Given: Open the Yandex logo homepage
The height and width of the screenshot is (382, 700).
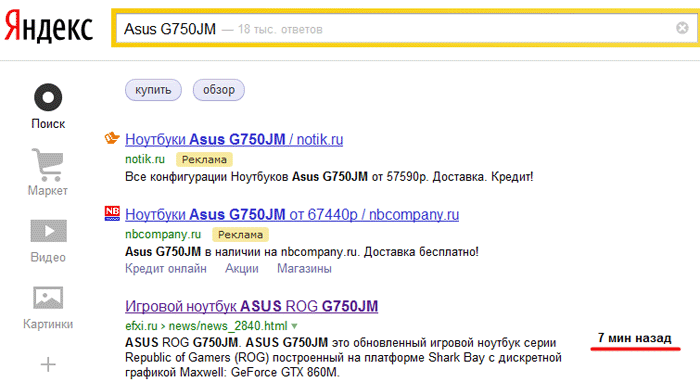Looking at the screenshot, I should [48, 28].
